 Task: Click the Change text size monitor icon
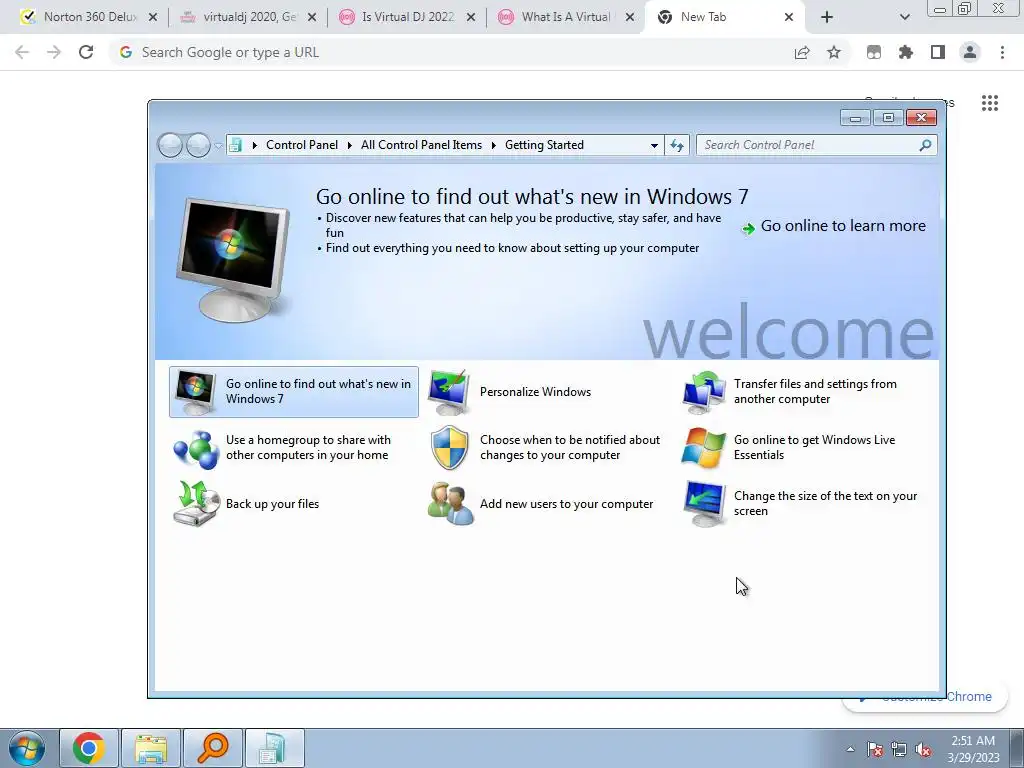(x=703, y=504)
